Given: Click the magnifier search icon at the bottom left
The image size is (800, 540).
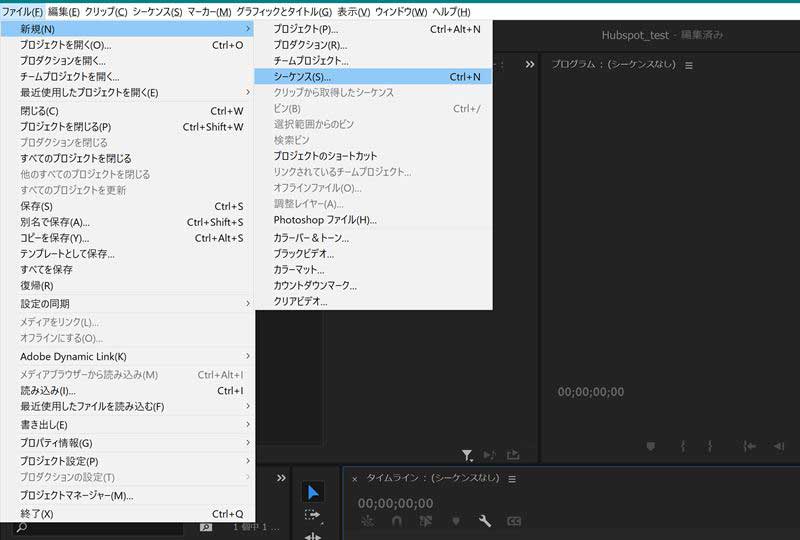Looking at the screenshot, I should (x=21, y=527).
